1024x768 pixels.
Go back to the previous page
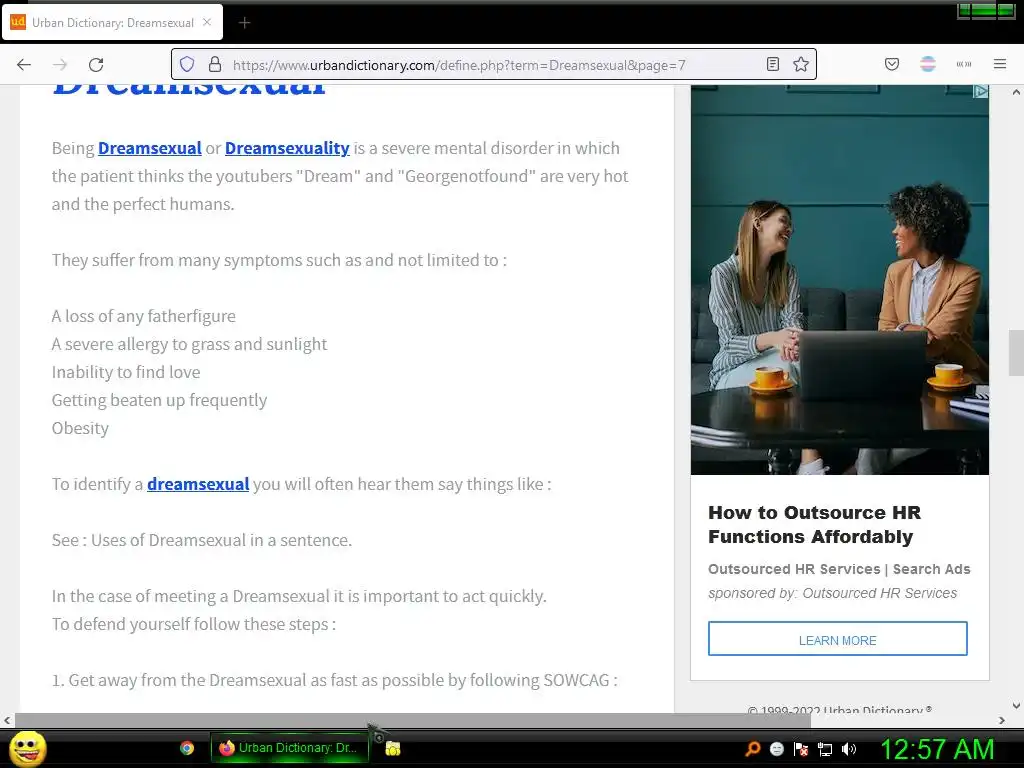click(x=24, y=64)
